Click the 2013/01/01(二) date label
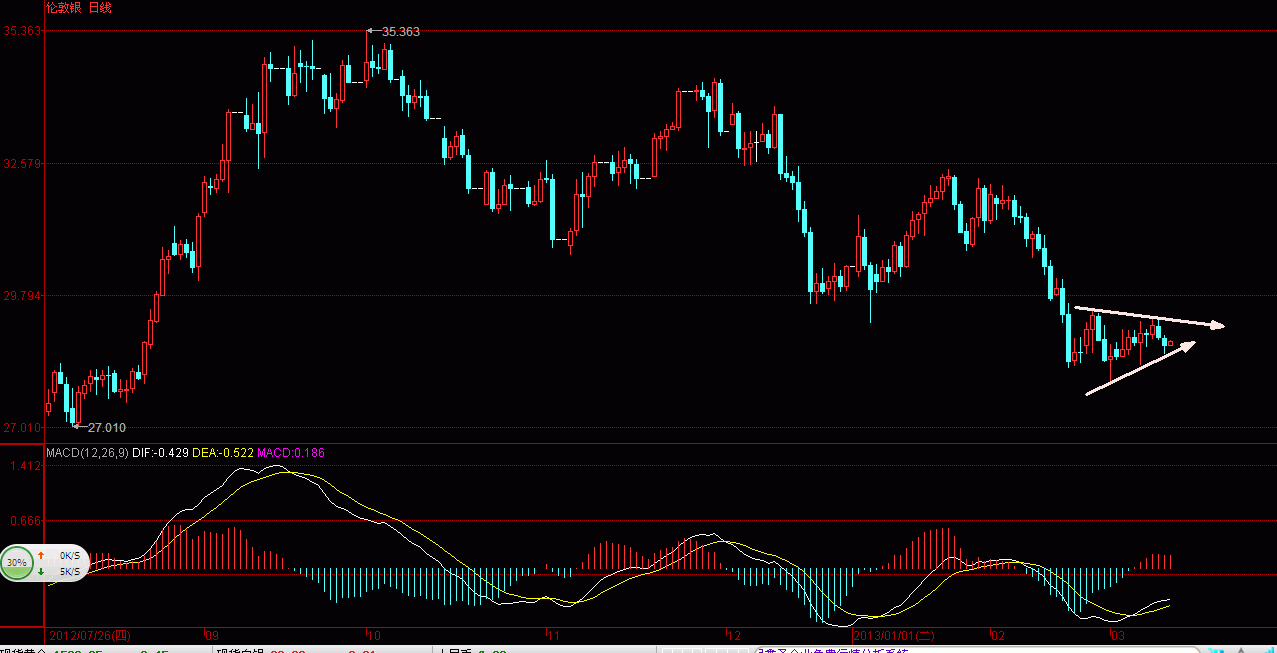 [893, 635]
